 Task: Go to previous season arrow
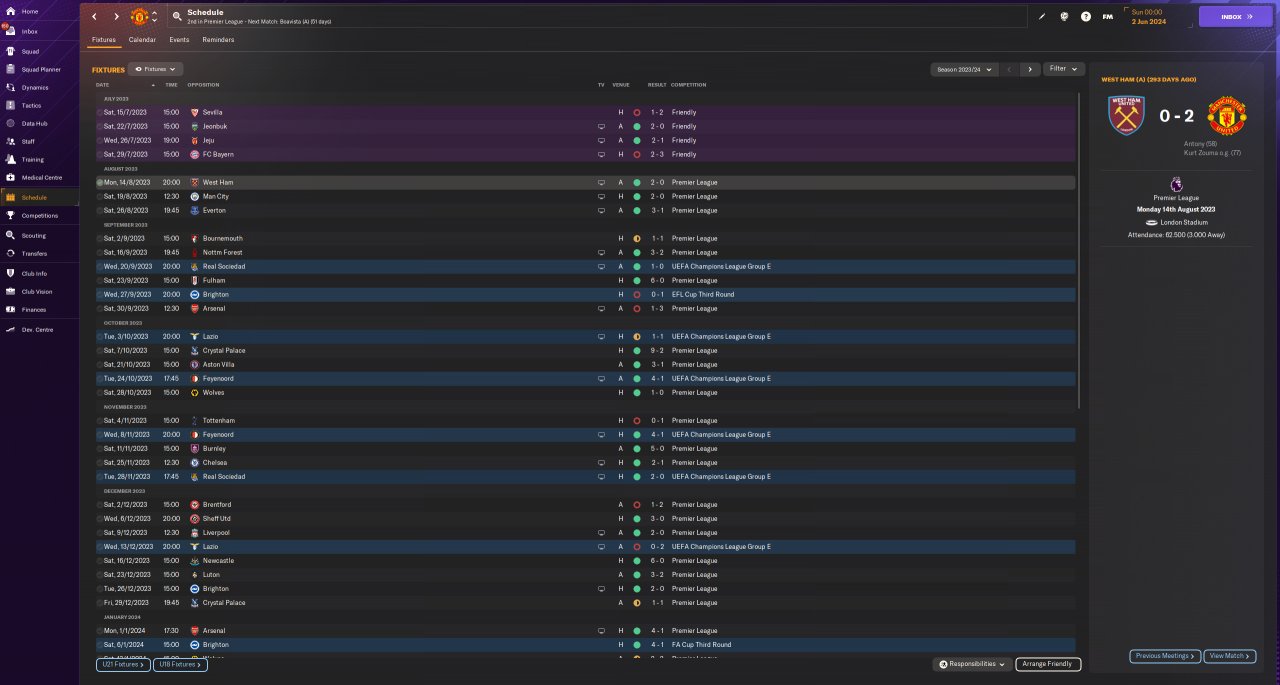(1008, 69)
